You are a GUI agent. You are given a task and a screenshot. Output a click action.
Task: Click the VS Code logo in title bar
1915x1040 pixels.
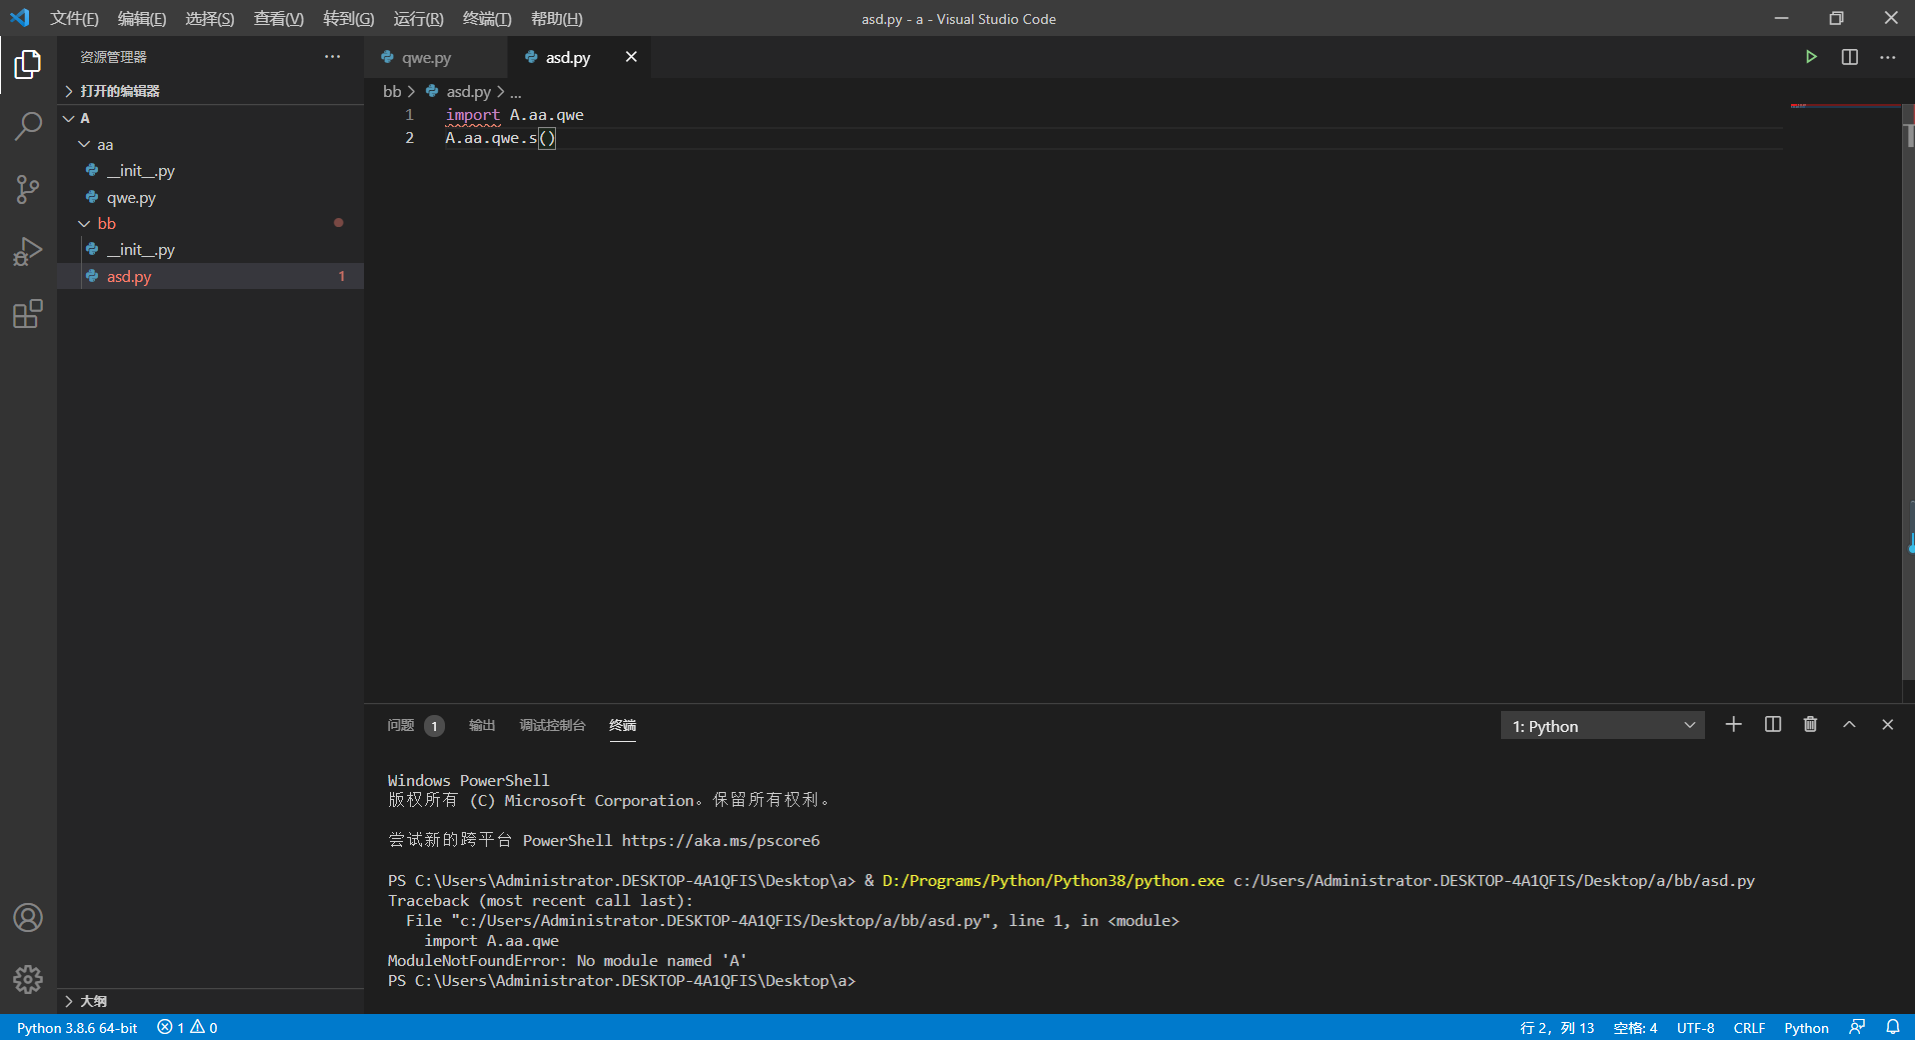coord(20,18)
